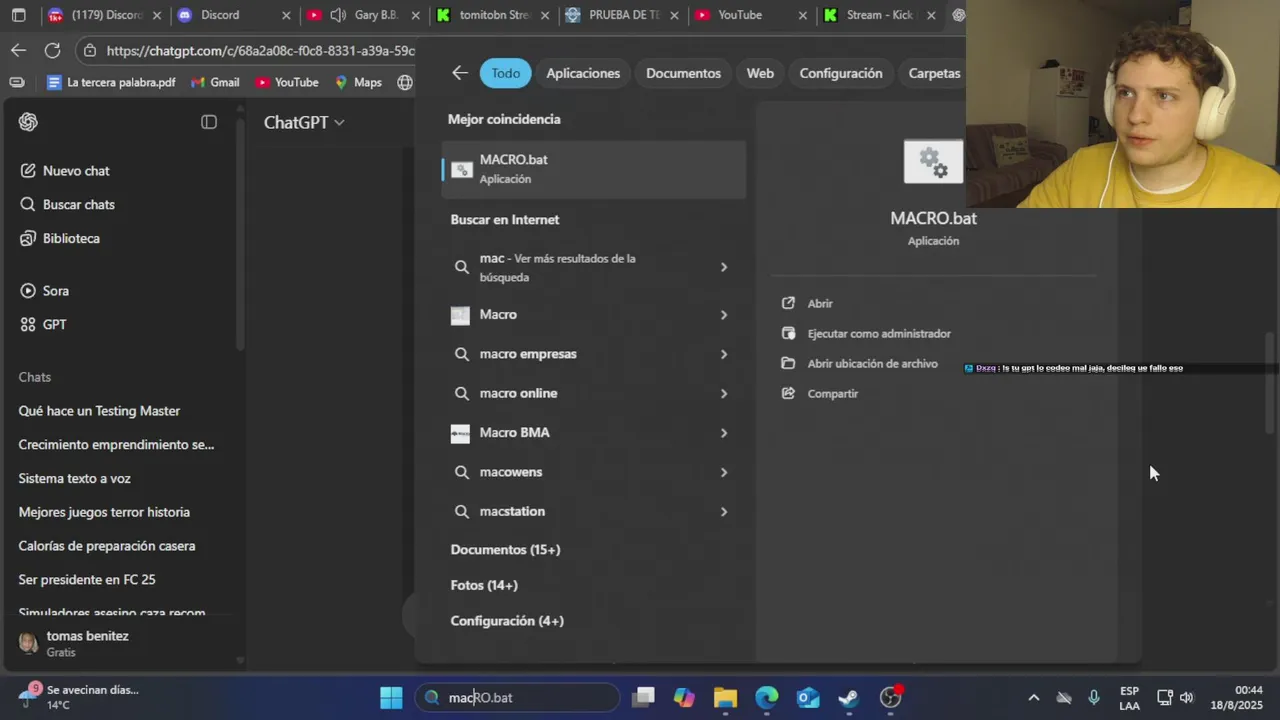
Task: Click Nuevo chat in ChatGPT sidebar
Action: pyautogui.click(x=65, y=171)
